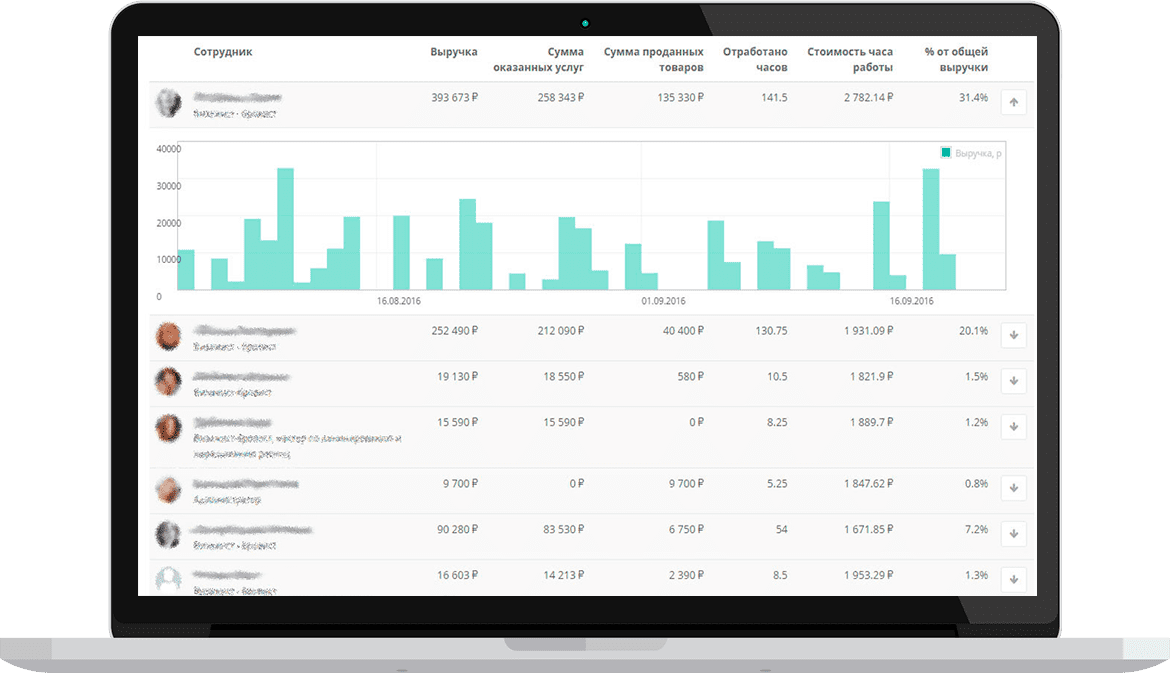The image size is (1170, 673).
Task: Select the 1 671.85 ₽ hourly cost cell
Action: tap(869, 529)
